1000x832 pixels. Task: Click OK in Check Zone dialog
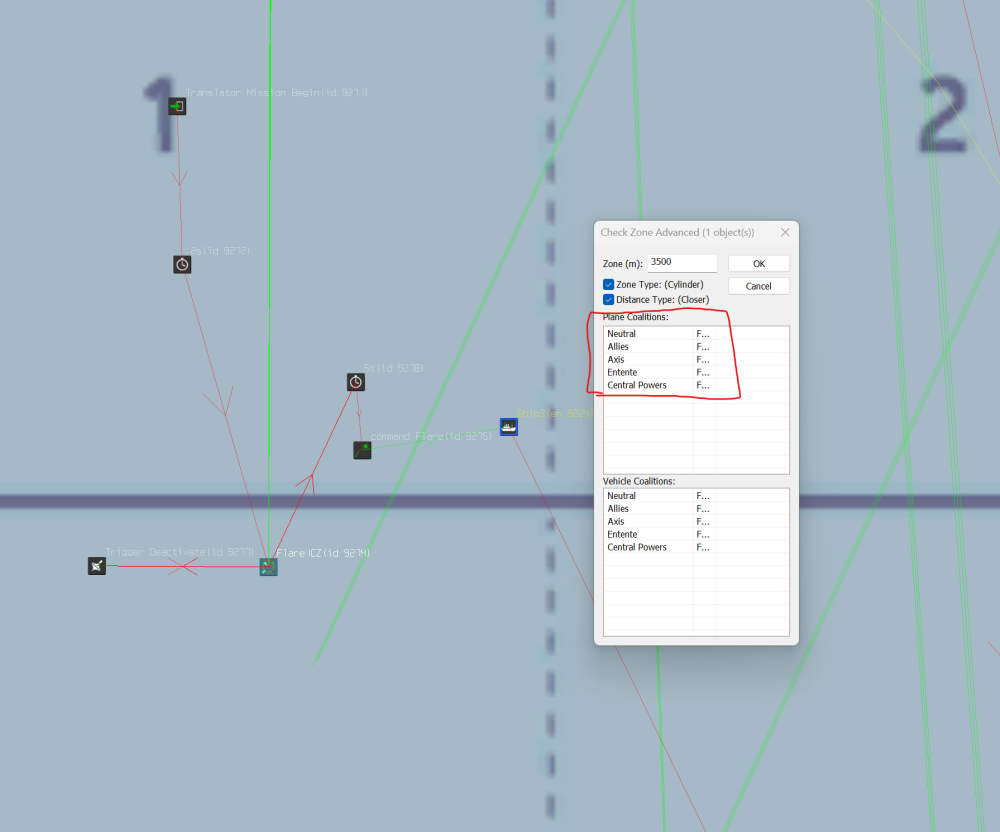pos(758,264)
